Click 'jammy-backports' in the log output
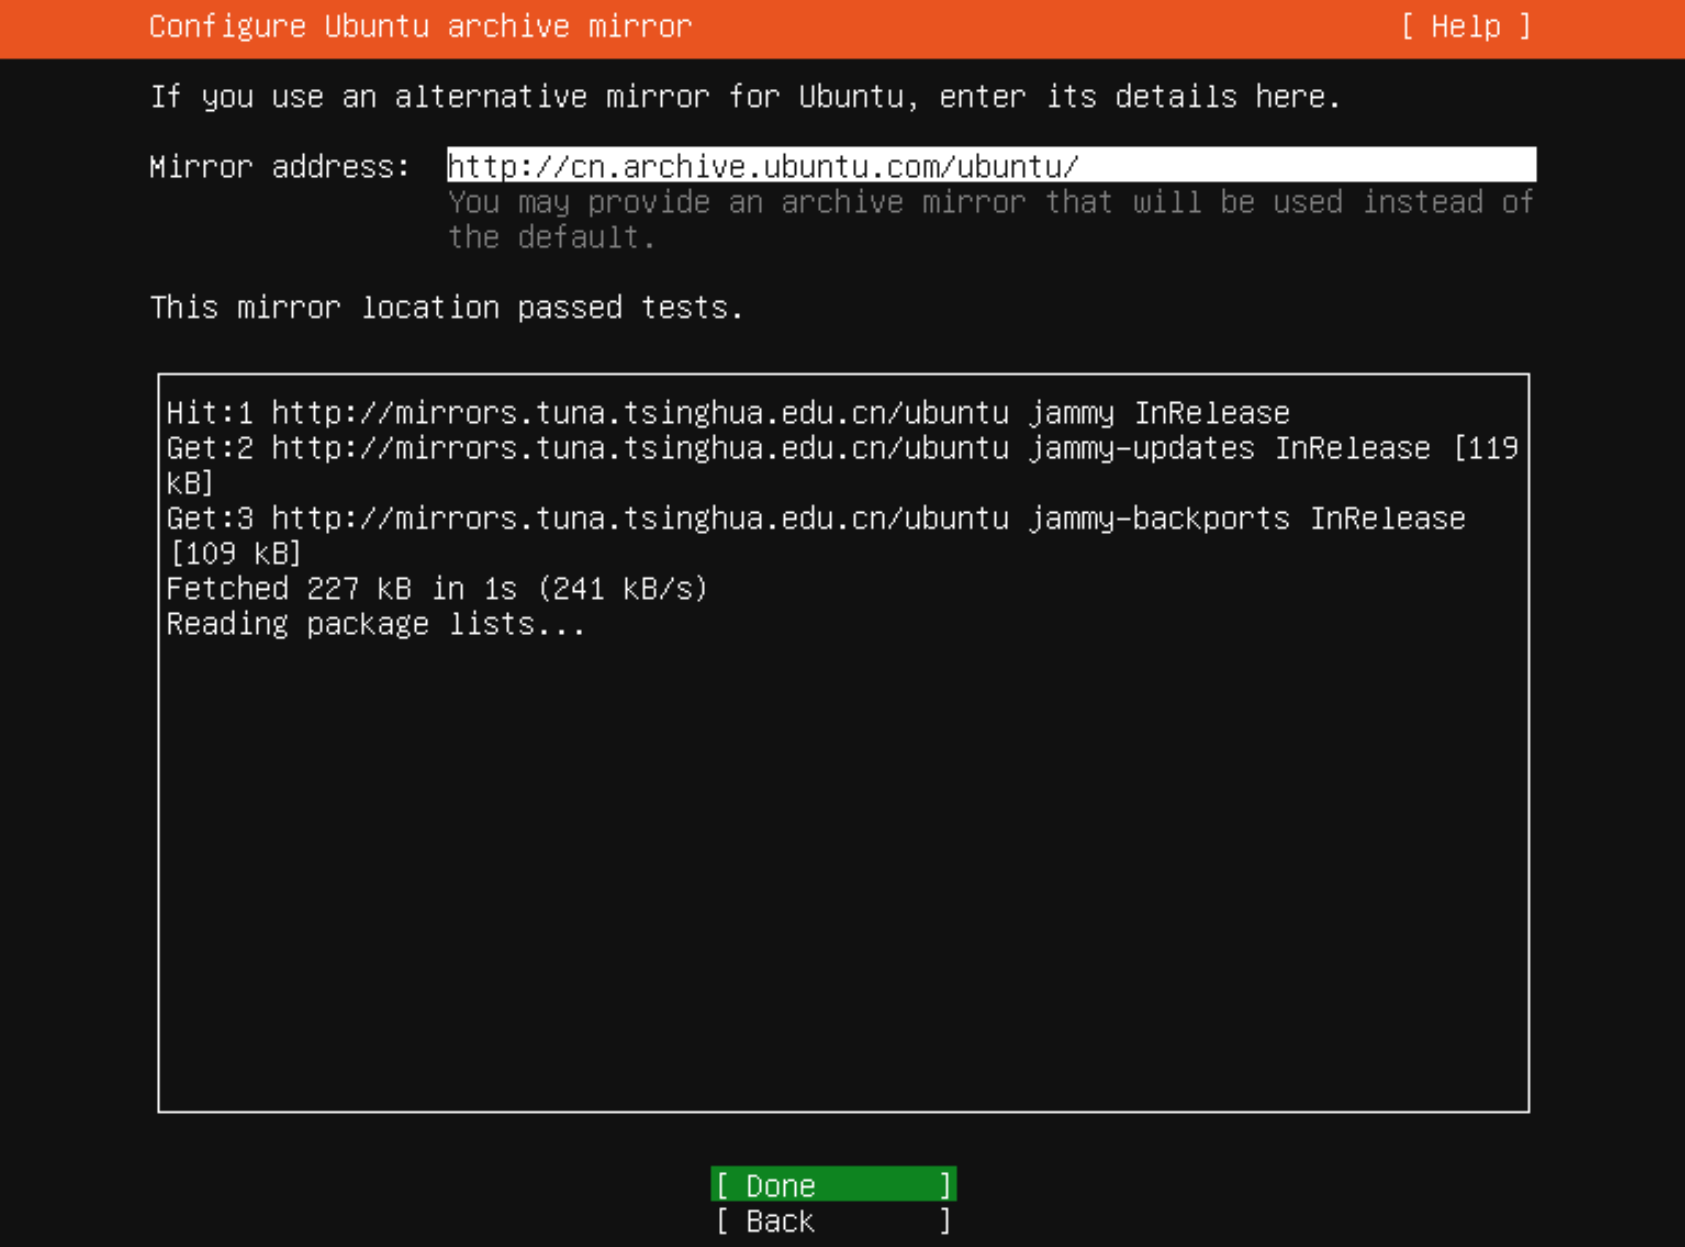The image size is (1685, 1247). pos(1159,518)
